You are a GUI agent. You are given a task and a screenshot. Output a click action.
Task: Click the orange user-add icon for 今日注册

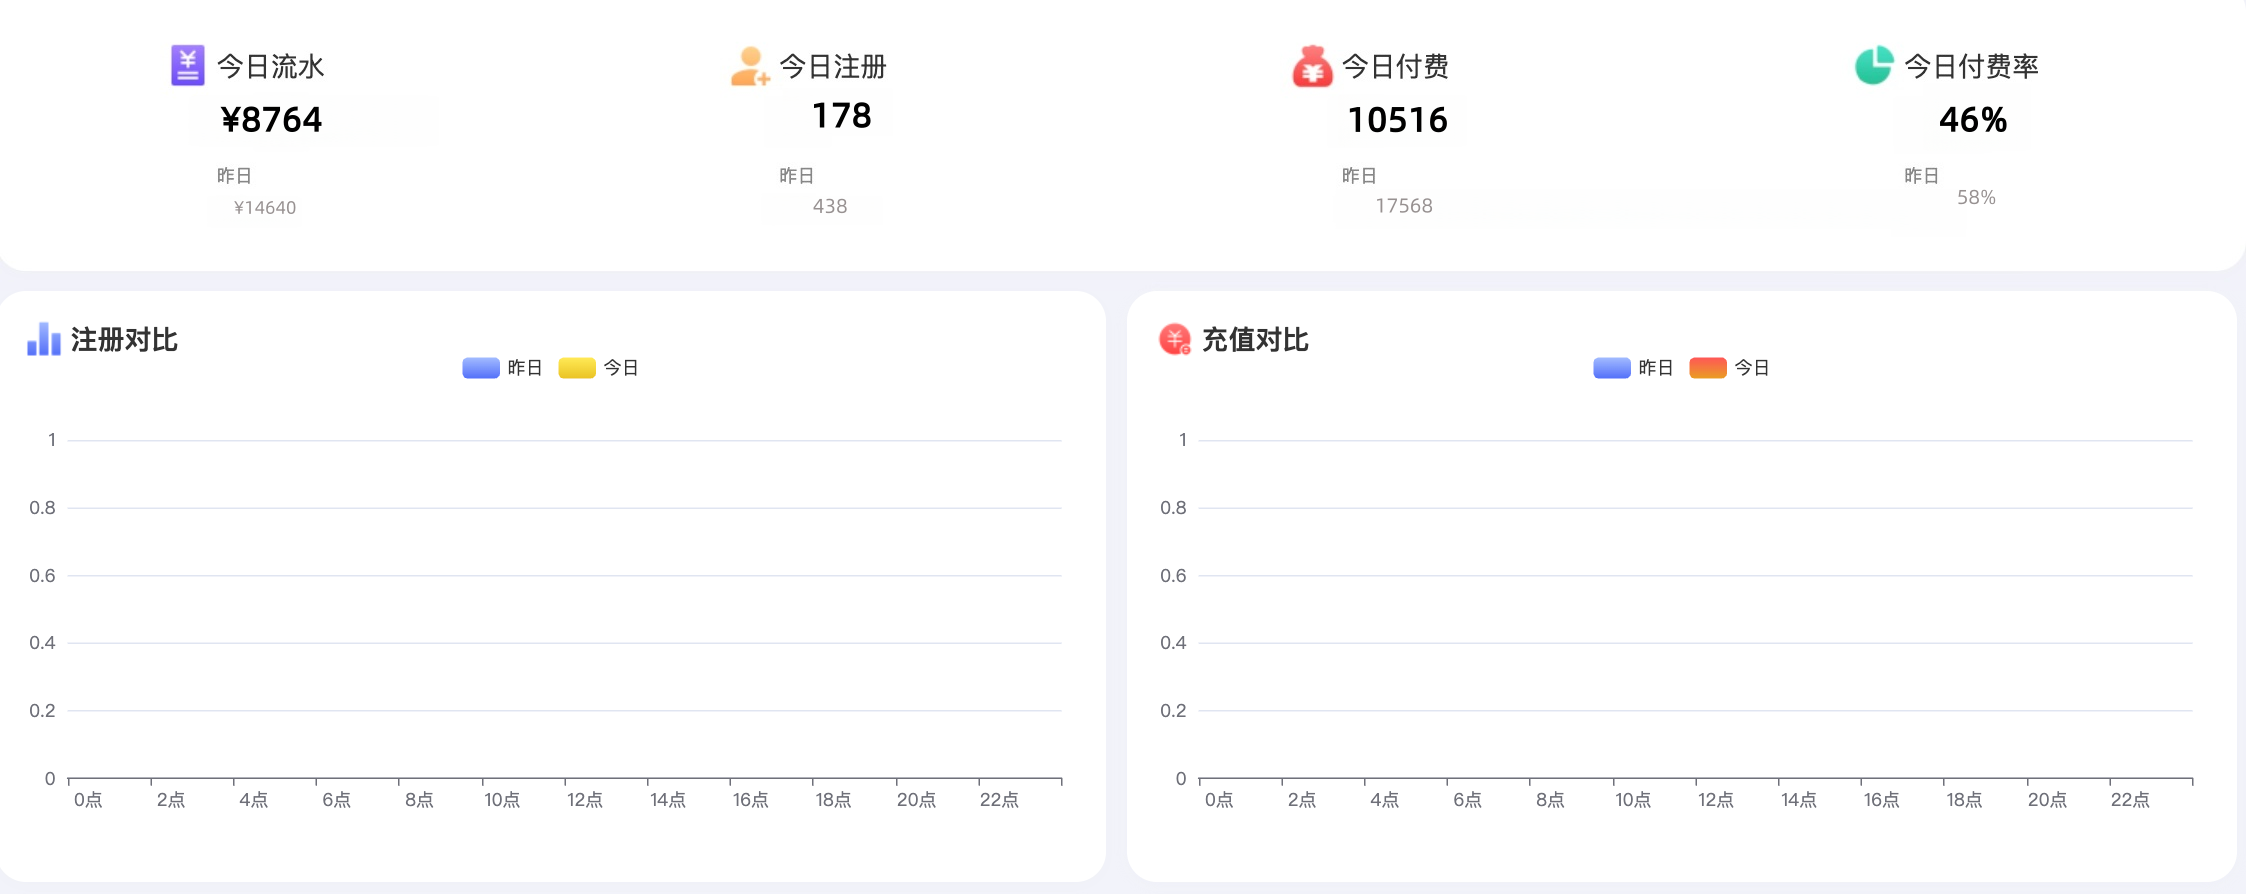pos(749,67)
